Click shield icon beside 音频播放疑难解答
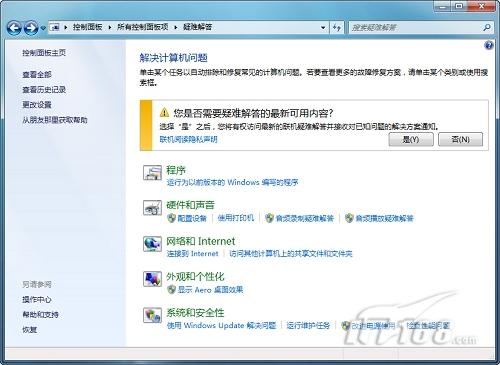This screenshot has width=500, height=365. [349, 218]
